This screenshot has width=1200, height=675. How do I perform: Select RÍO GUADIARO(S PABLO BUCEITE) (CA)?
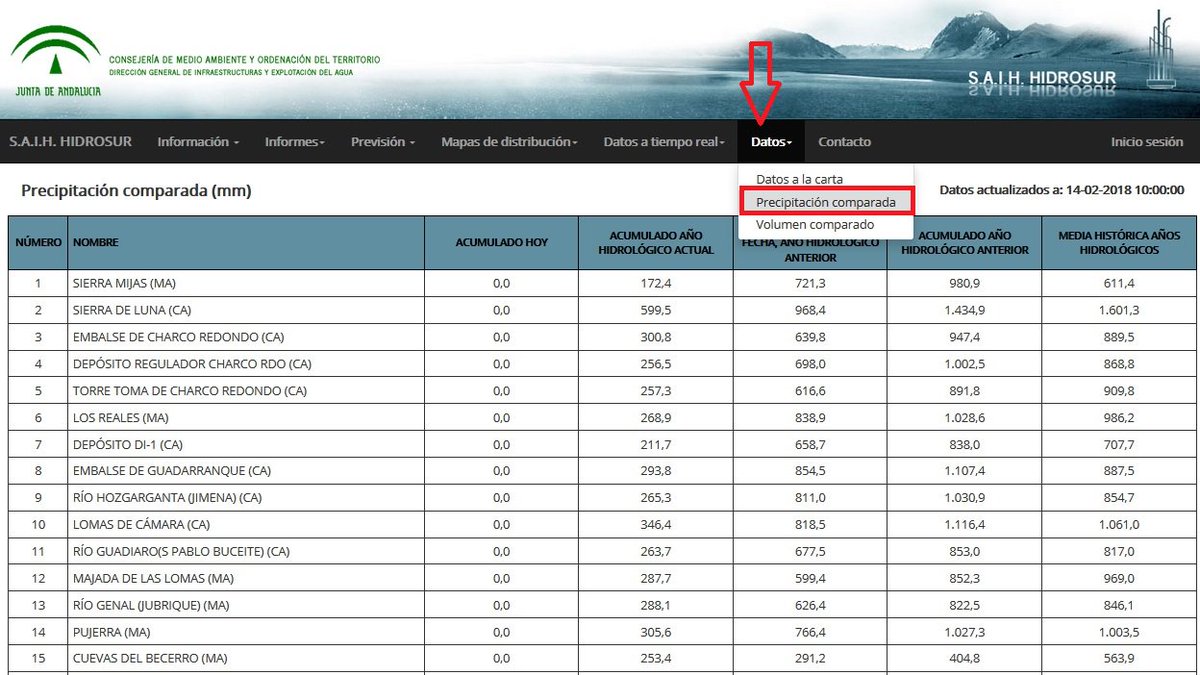click(181, 552)
